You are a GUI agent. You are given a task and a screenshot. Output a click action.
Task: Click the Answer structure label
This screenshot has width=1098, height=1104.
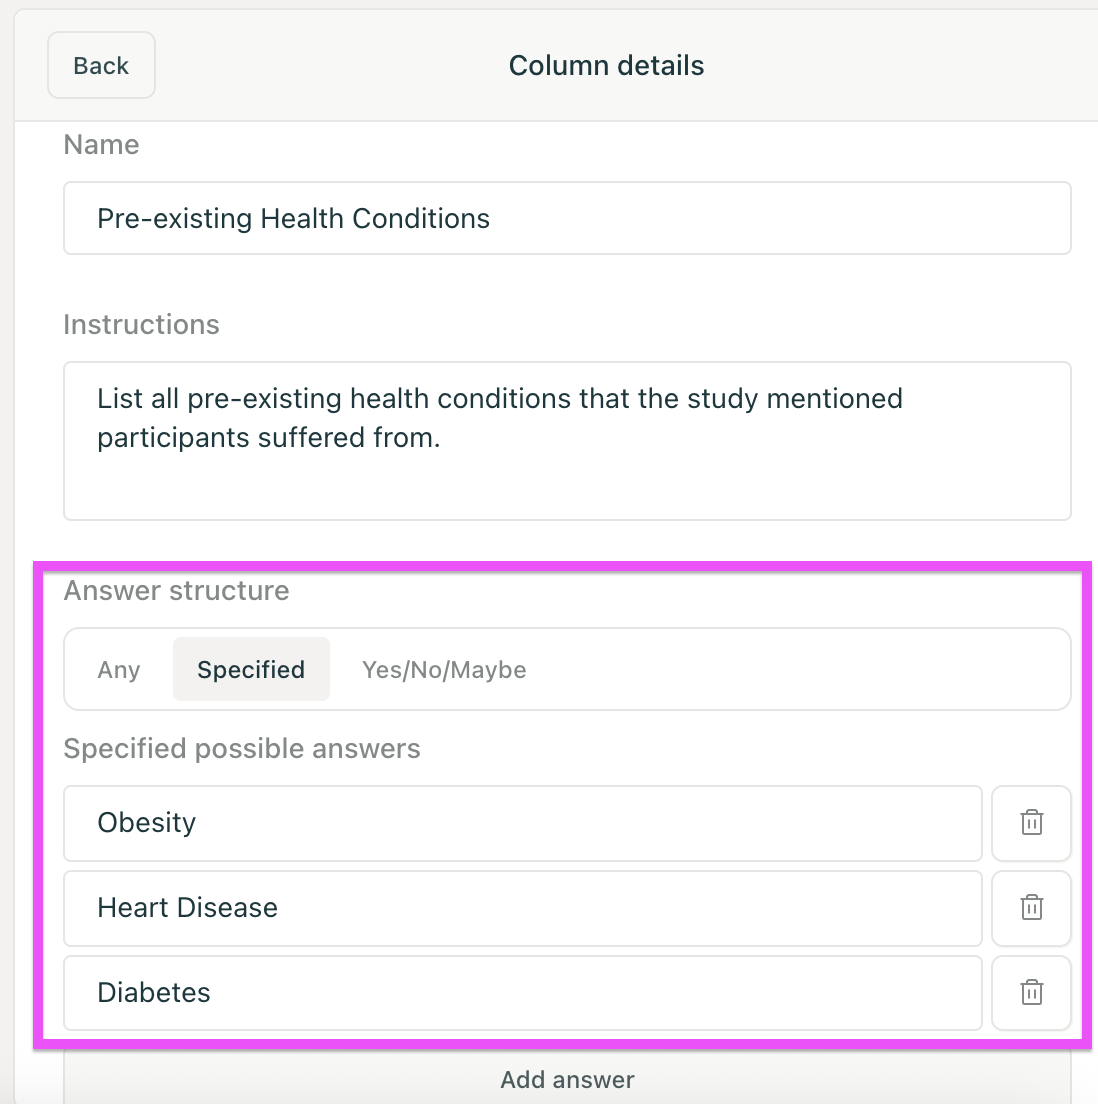tap(176, 591)
